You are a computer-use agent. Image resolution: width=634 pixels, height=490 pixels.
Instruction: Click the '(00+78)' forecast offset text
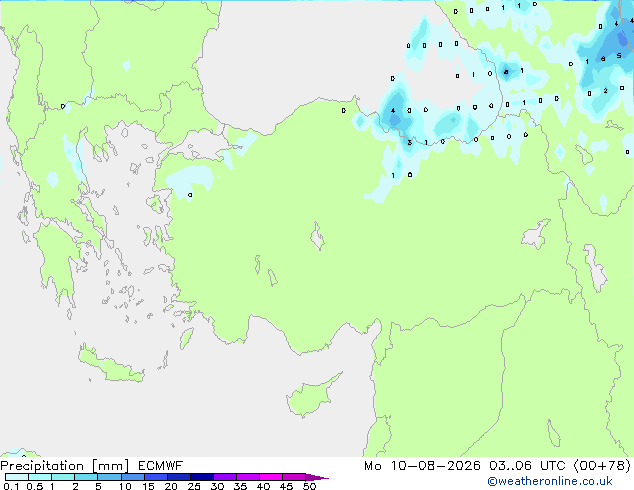coord(602,466)
